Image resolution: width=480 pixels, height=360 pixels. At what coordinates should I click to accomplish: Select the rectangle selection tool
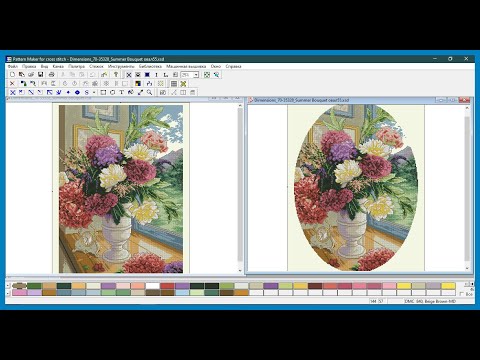pos(103,92)
